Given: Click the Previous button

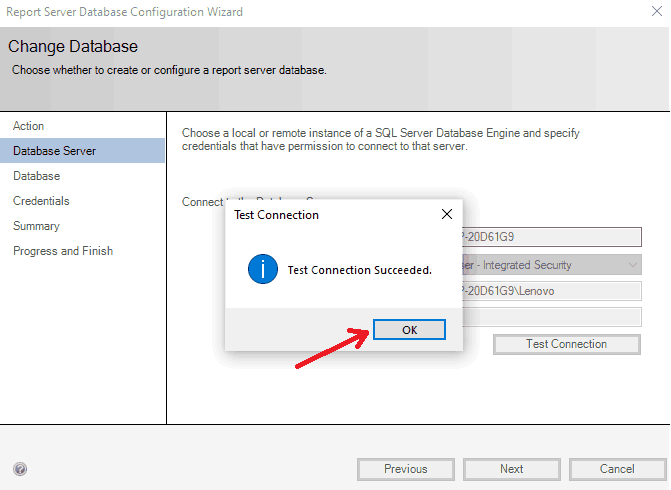Looking at the screenshot, I should (x=405, y=469).
